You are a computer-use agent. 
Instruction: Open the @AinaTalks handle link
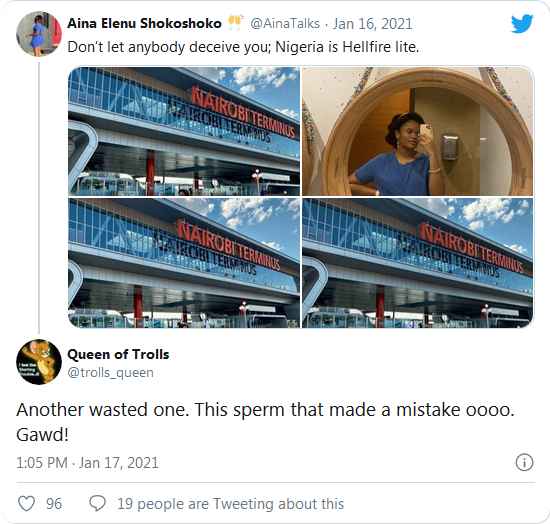pyautogui.click(x=284, y=23)
